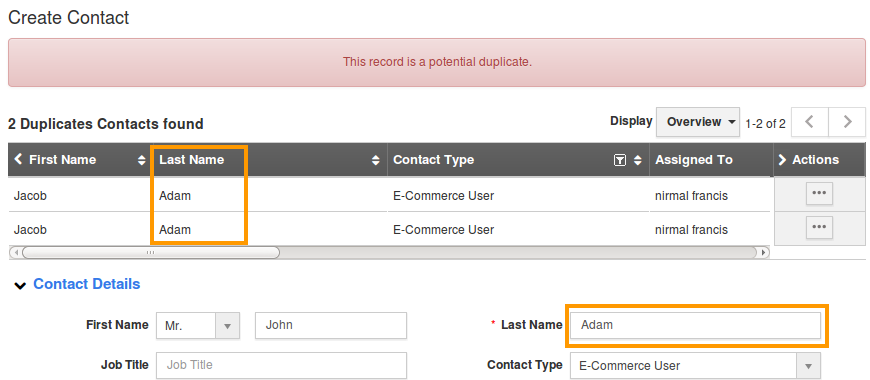Image resolution: width=870 pixels, height=380 pixels.
Task: Click the scrollbar left arrow
Action: [16, 252]
